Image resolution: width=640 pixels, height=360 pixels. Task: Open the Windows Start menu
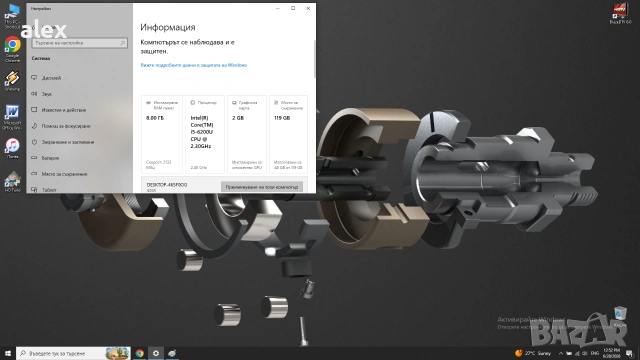[8, 353]
